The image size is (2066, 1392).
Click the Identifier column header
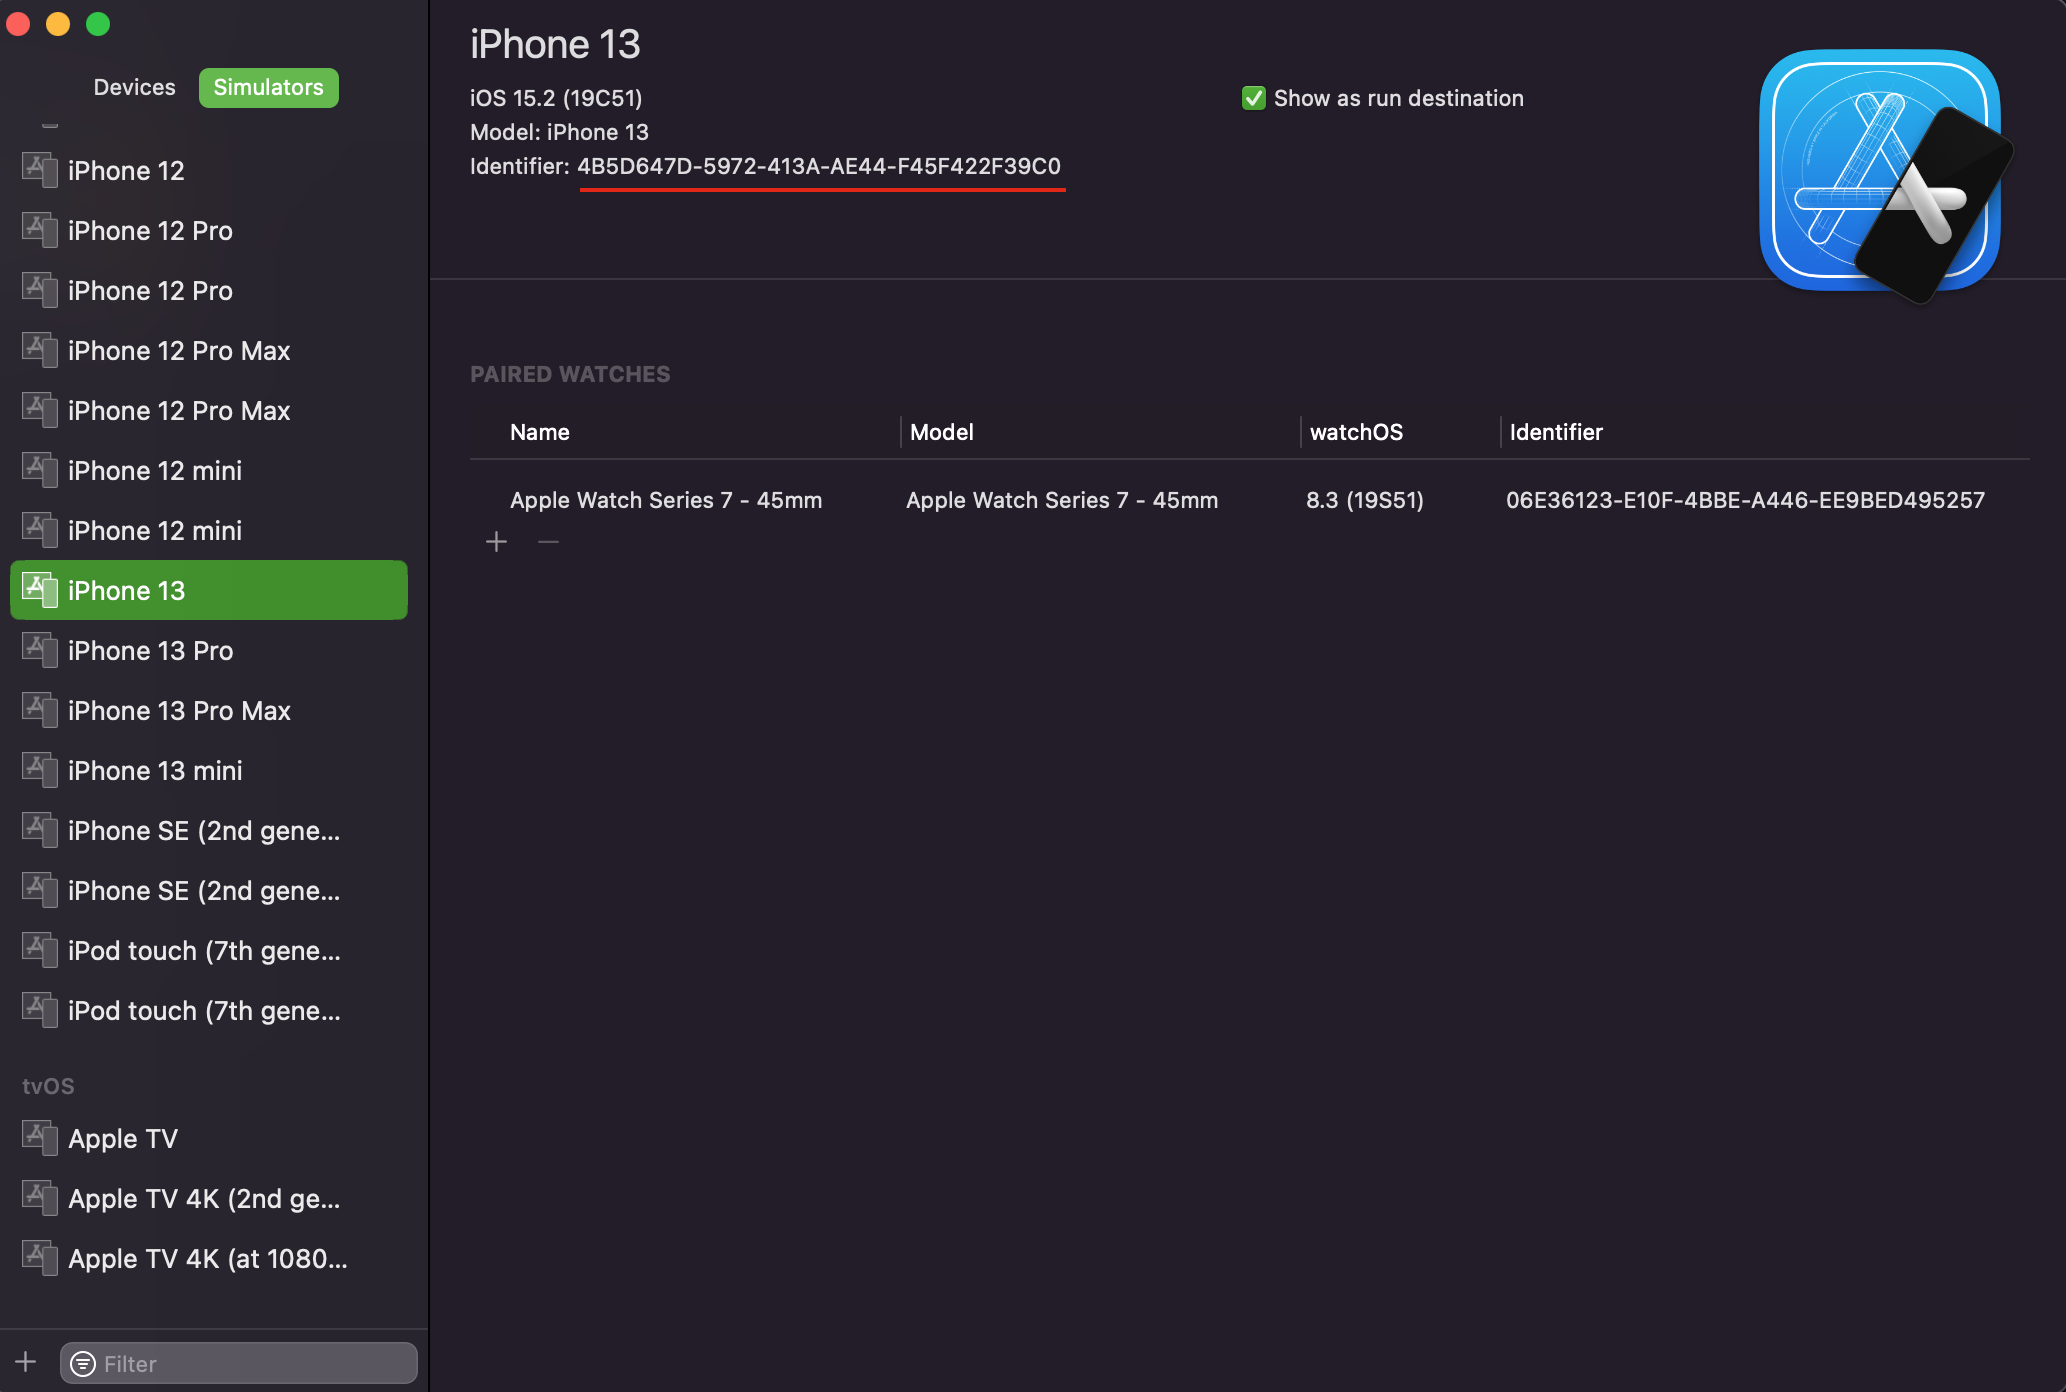pyautogui.click(x=1556, y=432)
